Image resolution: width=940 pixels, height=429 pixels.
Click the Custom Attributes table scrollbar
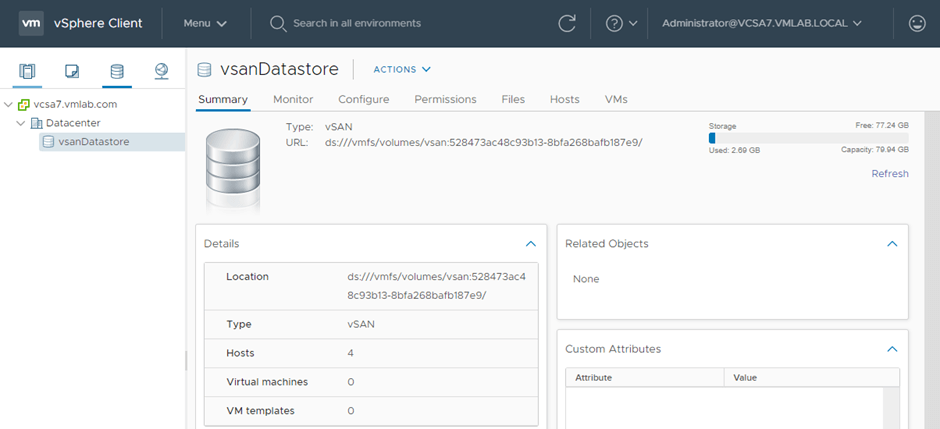tap(893, 407)
